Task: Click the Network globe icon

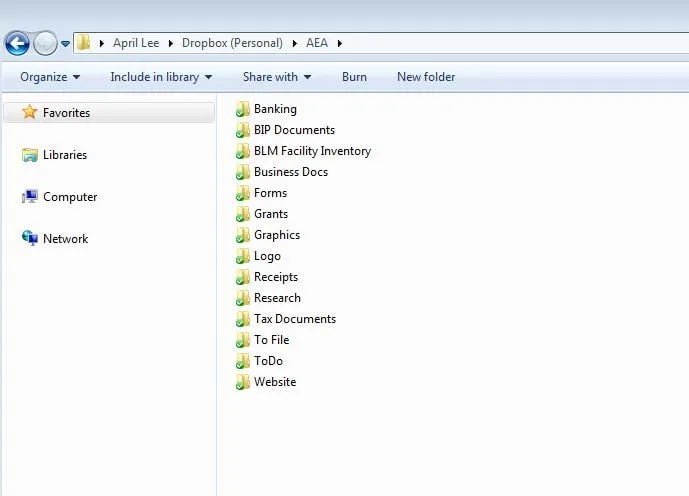Action: point(30,238)
